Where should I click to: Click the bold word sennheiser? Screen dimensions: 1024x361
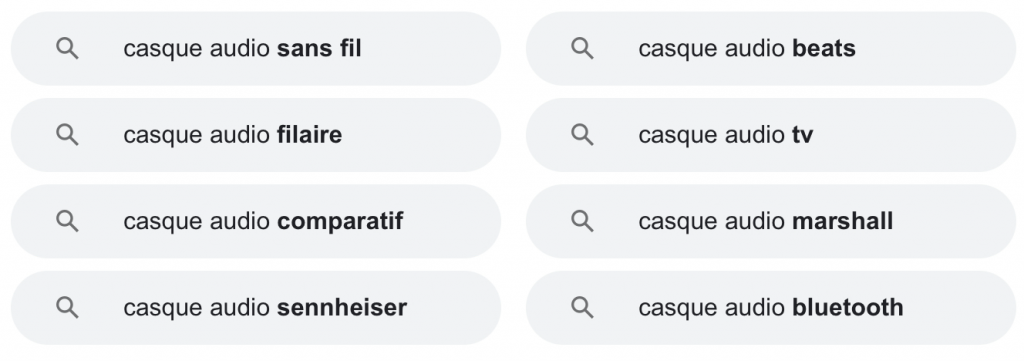pos(342,307)
